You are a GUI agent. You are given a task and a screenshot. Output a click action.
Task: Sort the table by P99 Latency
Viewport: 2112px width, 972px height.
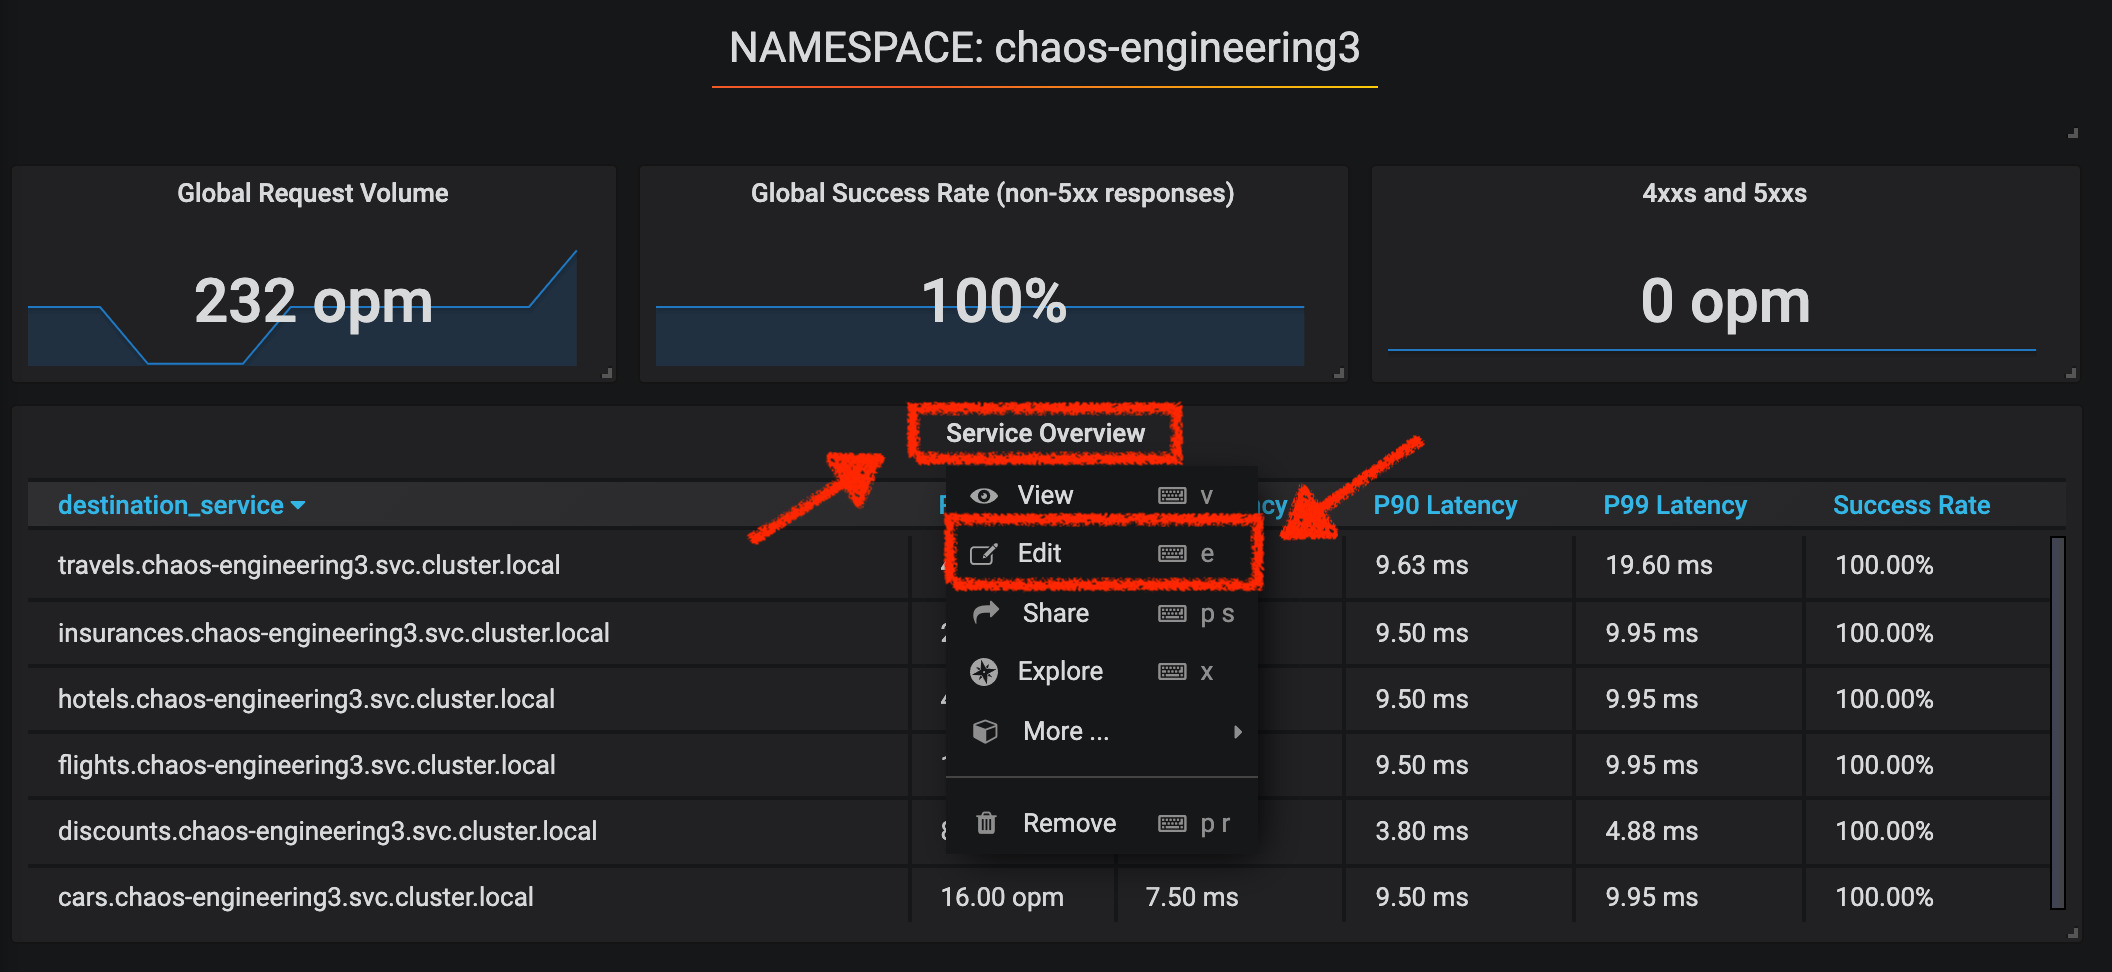click(x=1675, y=506)
